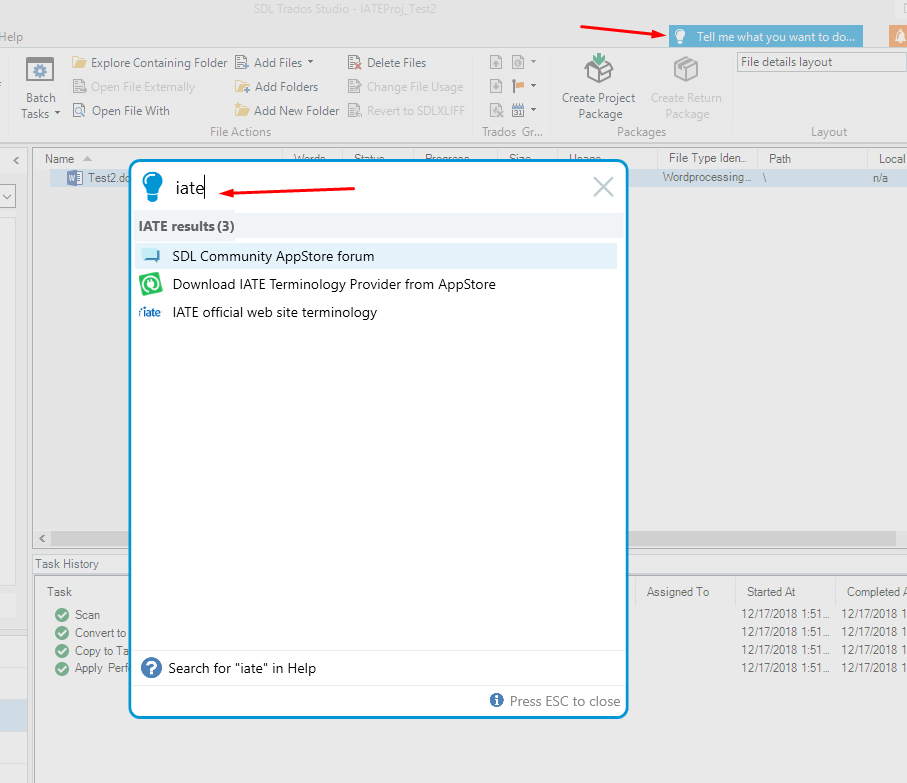Click the file list scrollbar left arrow
This screenshot has height=783, width=907.
tap(42, 538)
